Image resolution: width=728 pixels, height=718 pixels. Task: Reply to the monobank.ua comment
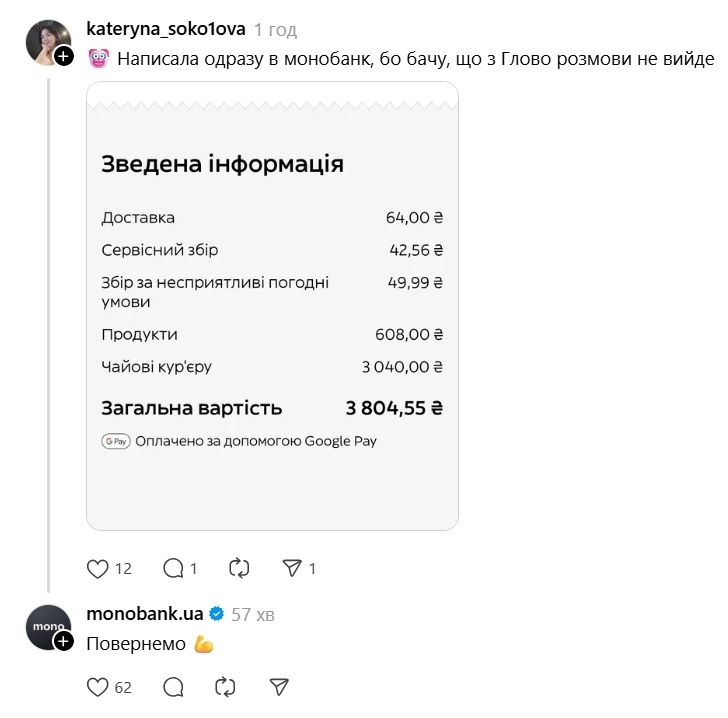click(x=173, y=687)
